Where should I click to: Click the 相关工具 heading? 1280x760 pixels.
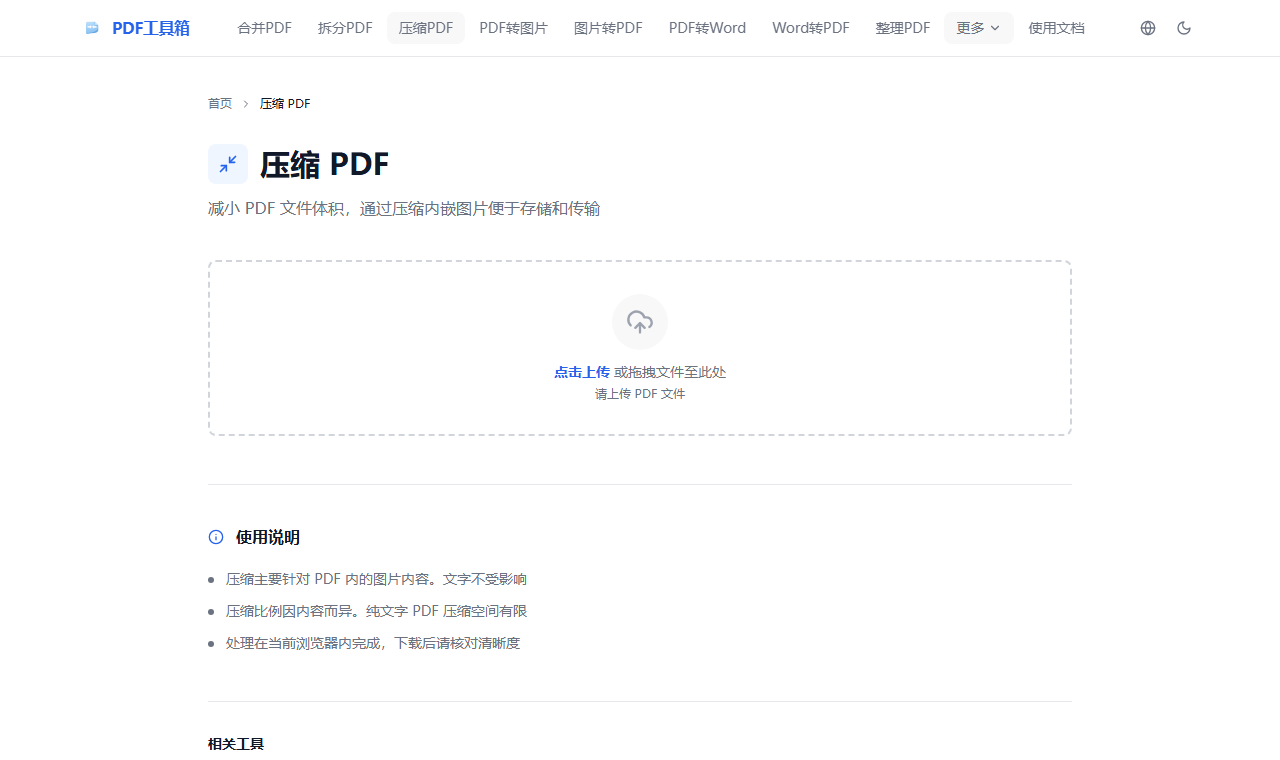pos(236,744)
